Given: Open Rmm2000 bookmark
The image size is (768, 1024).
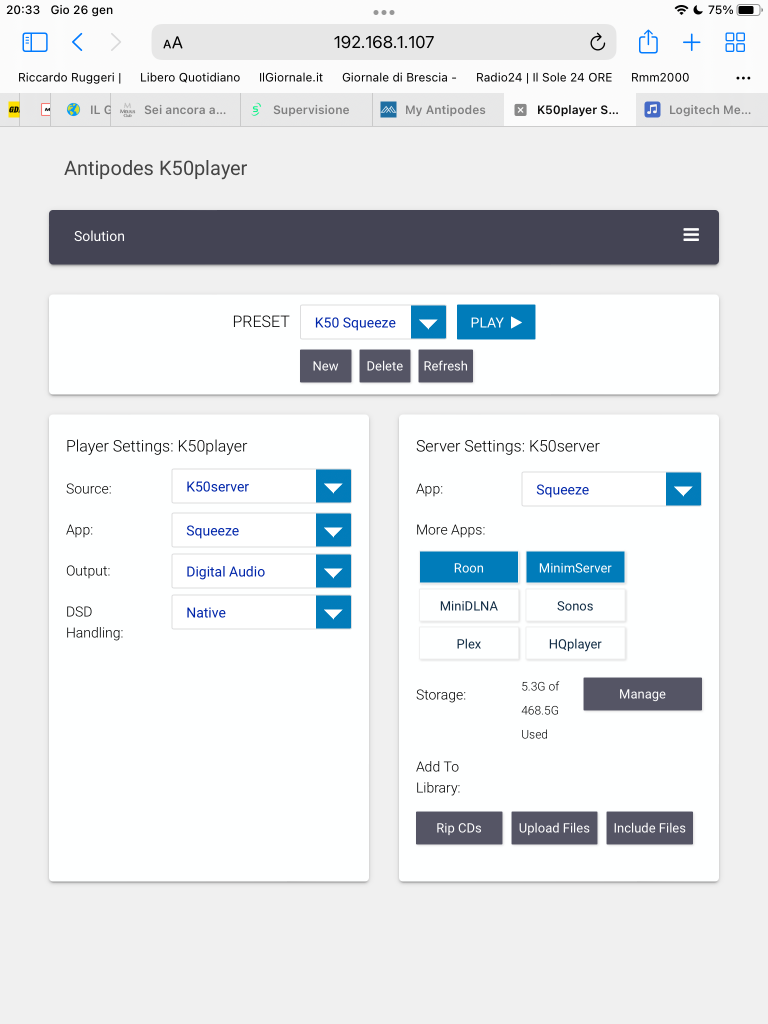Looking at the screenshot, I should point(660,77).
